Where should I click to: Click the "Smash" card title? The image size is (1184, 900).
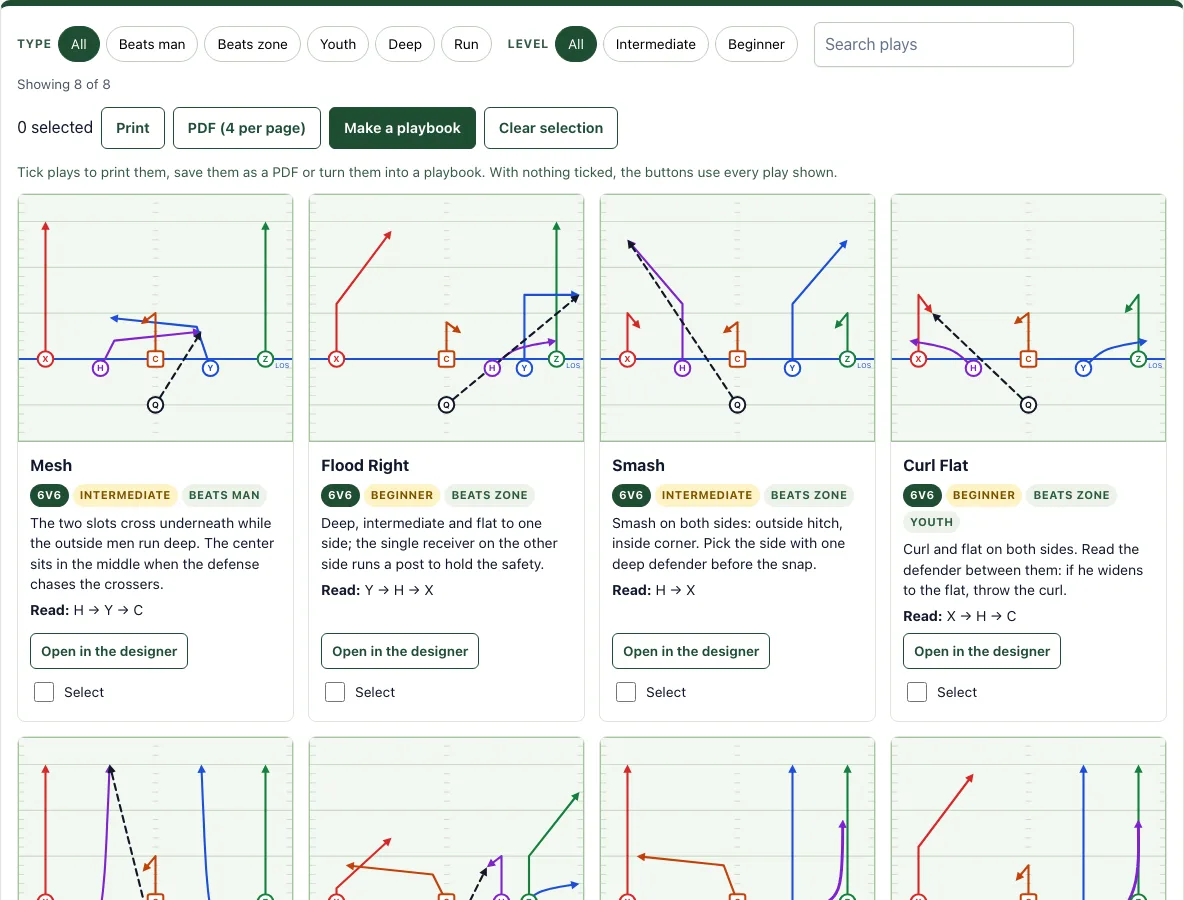coord(638,466)
